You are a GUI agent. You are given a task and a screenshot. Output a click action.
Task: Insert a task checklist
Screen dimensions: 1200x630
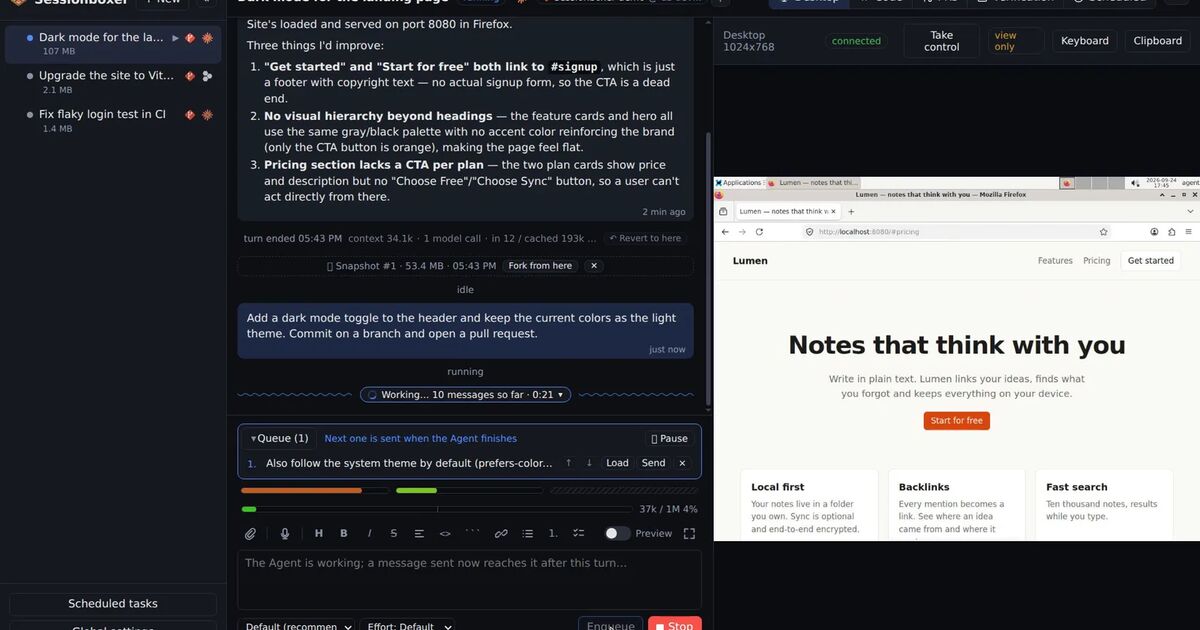coord(578,533)
